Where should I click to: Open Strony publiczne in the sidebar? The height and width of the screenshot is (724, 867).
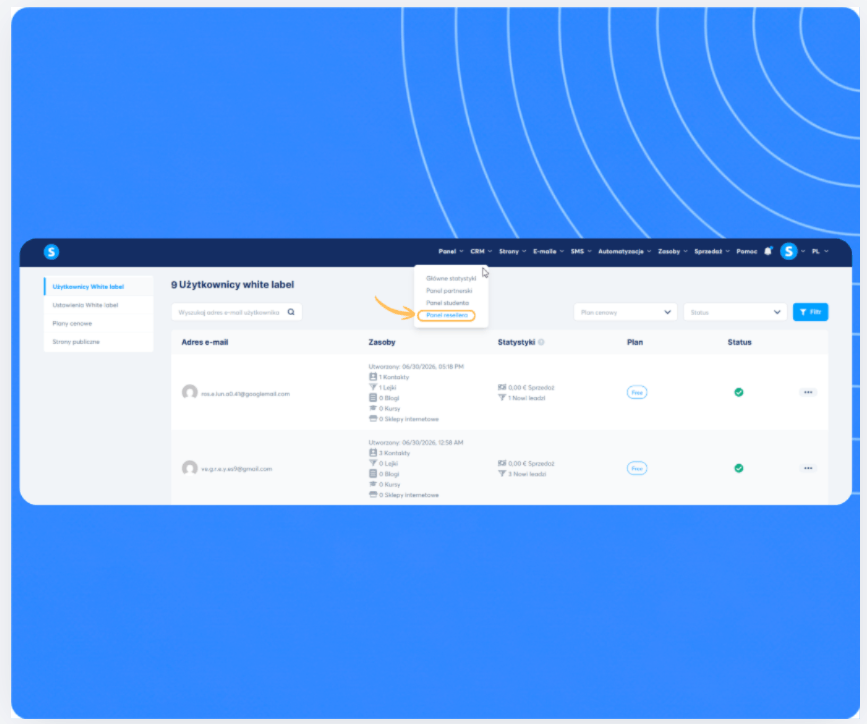point(98,342)
